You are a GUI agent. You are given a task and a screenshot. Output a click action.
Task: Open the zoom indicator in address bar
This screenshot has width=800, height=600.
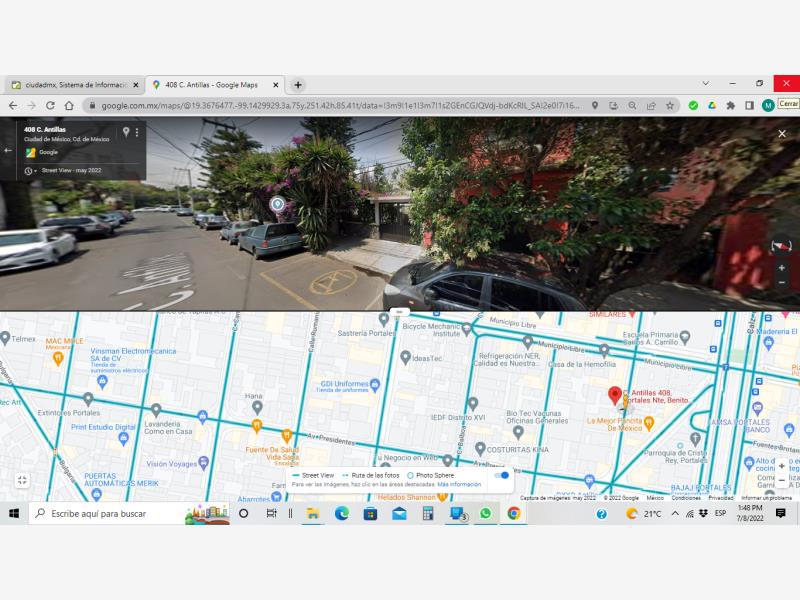click(x=633, y=106)
